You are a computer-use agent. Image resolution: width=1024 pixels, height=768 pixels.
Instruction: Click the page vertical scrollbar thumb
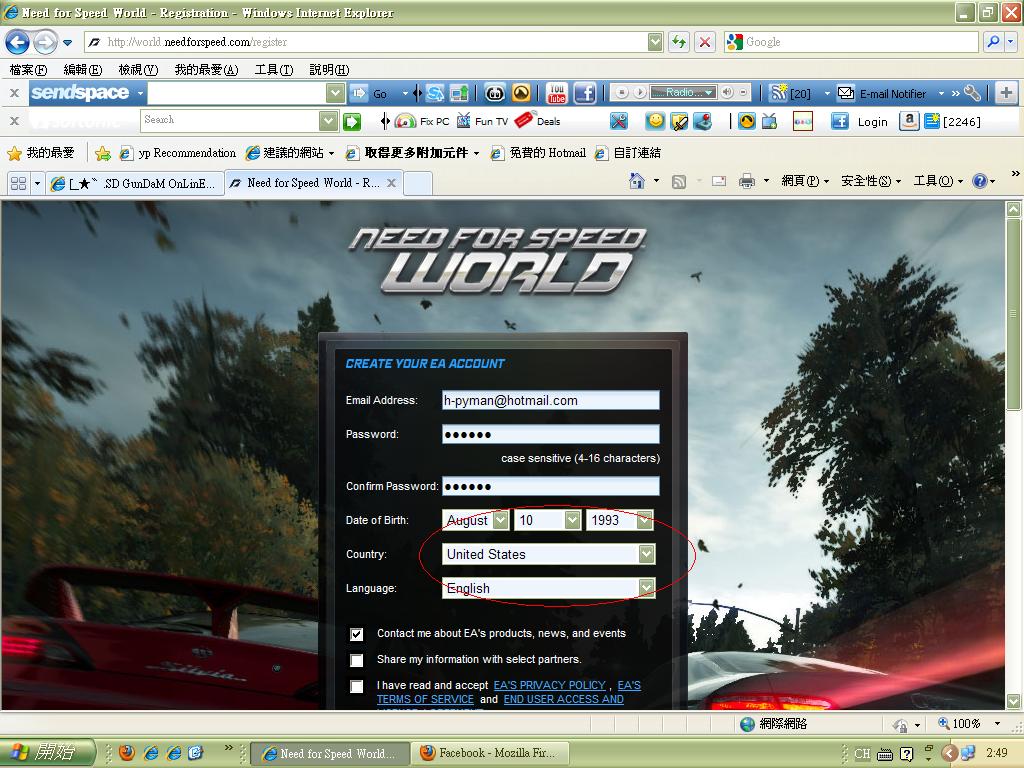1013,314
